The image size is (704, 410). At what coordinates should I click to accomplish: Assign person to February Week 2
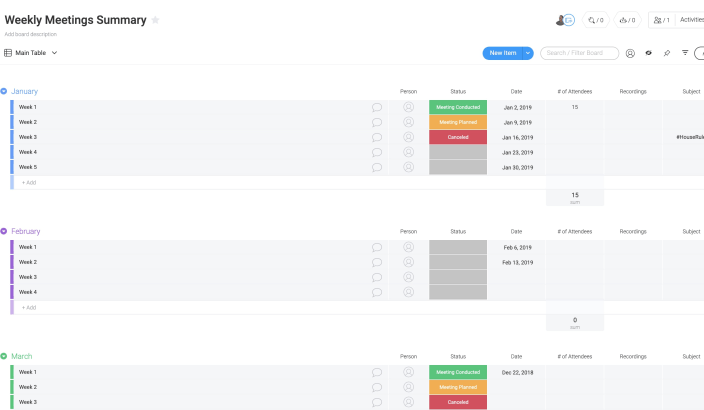[409, 262]
